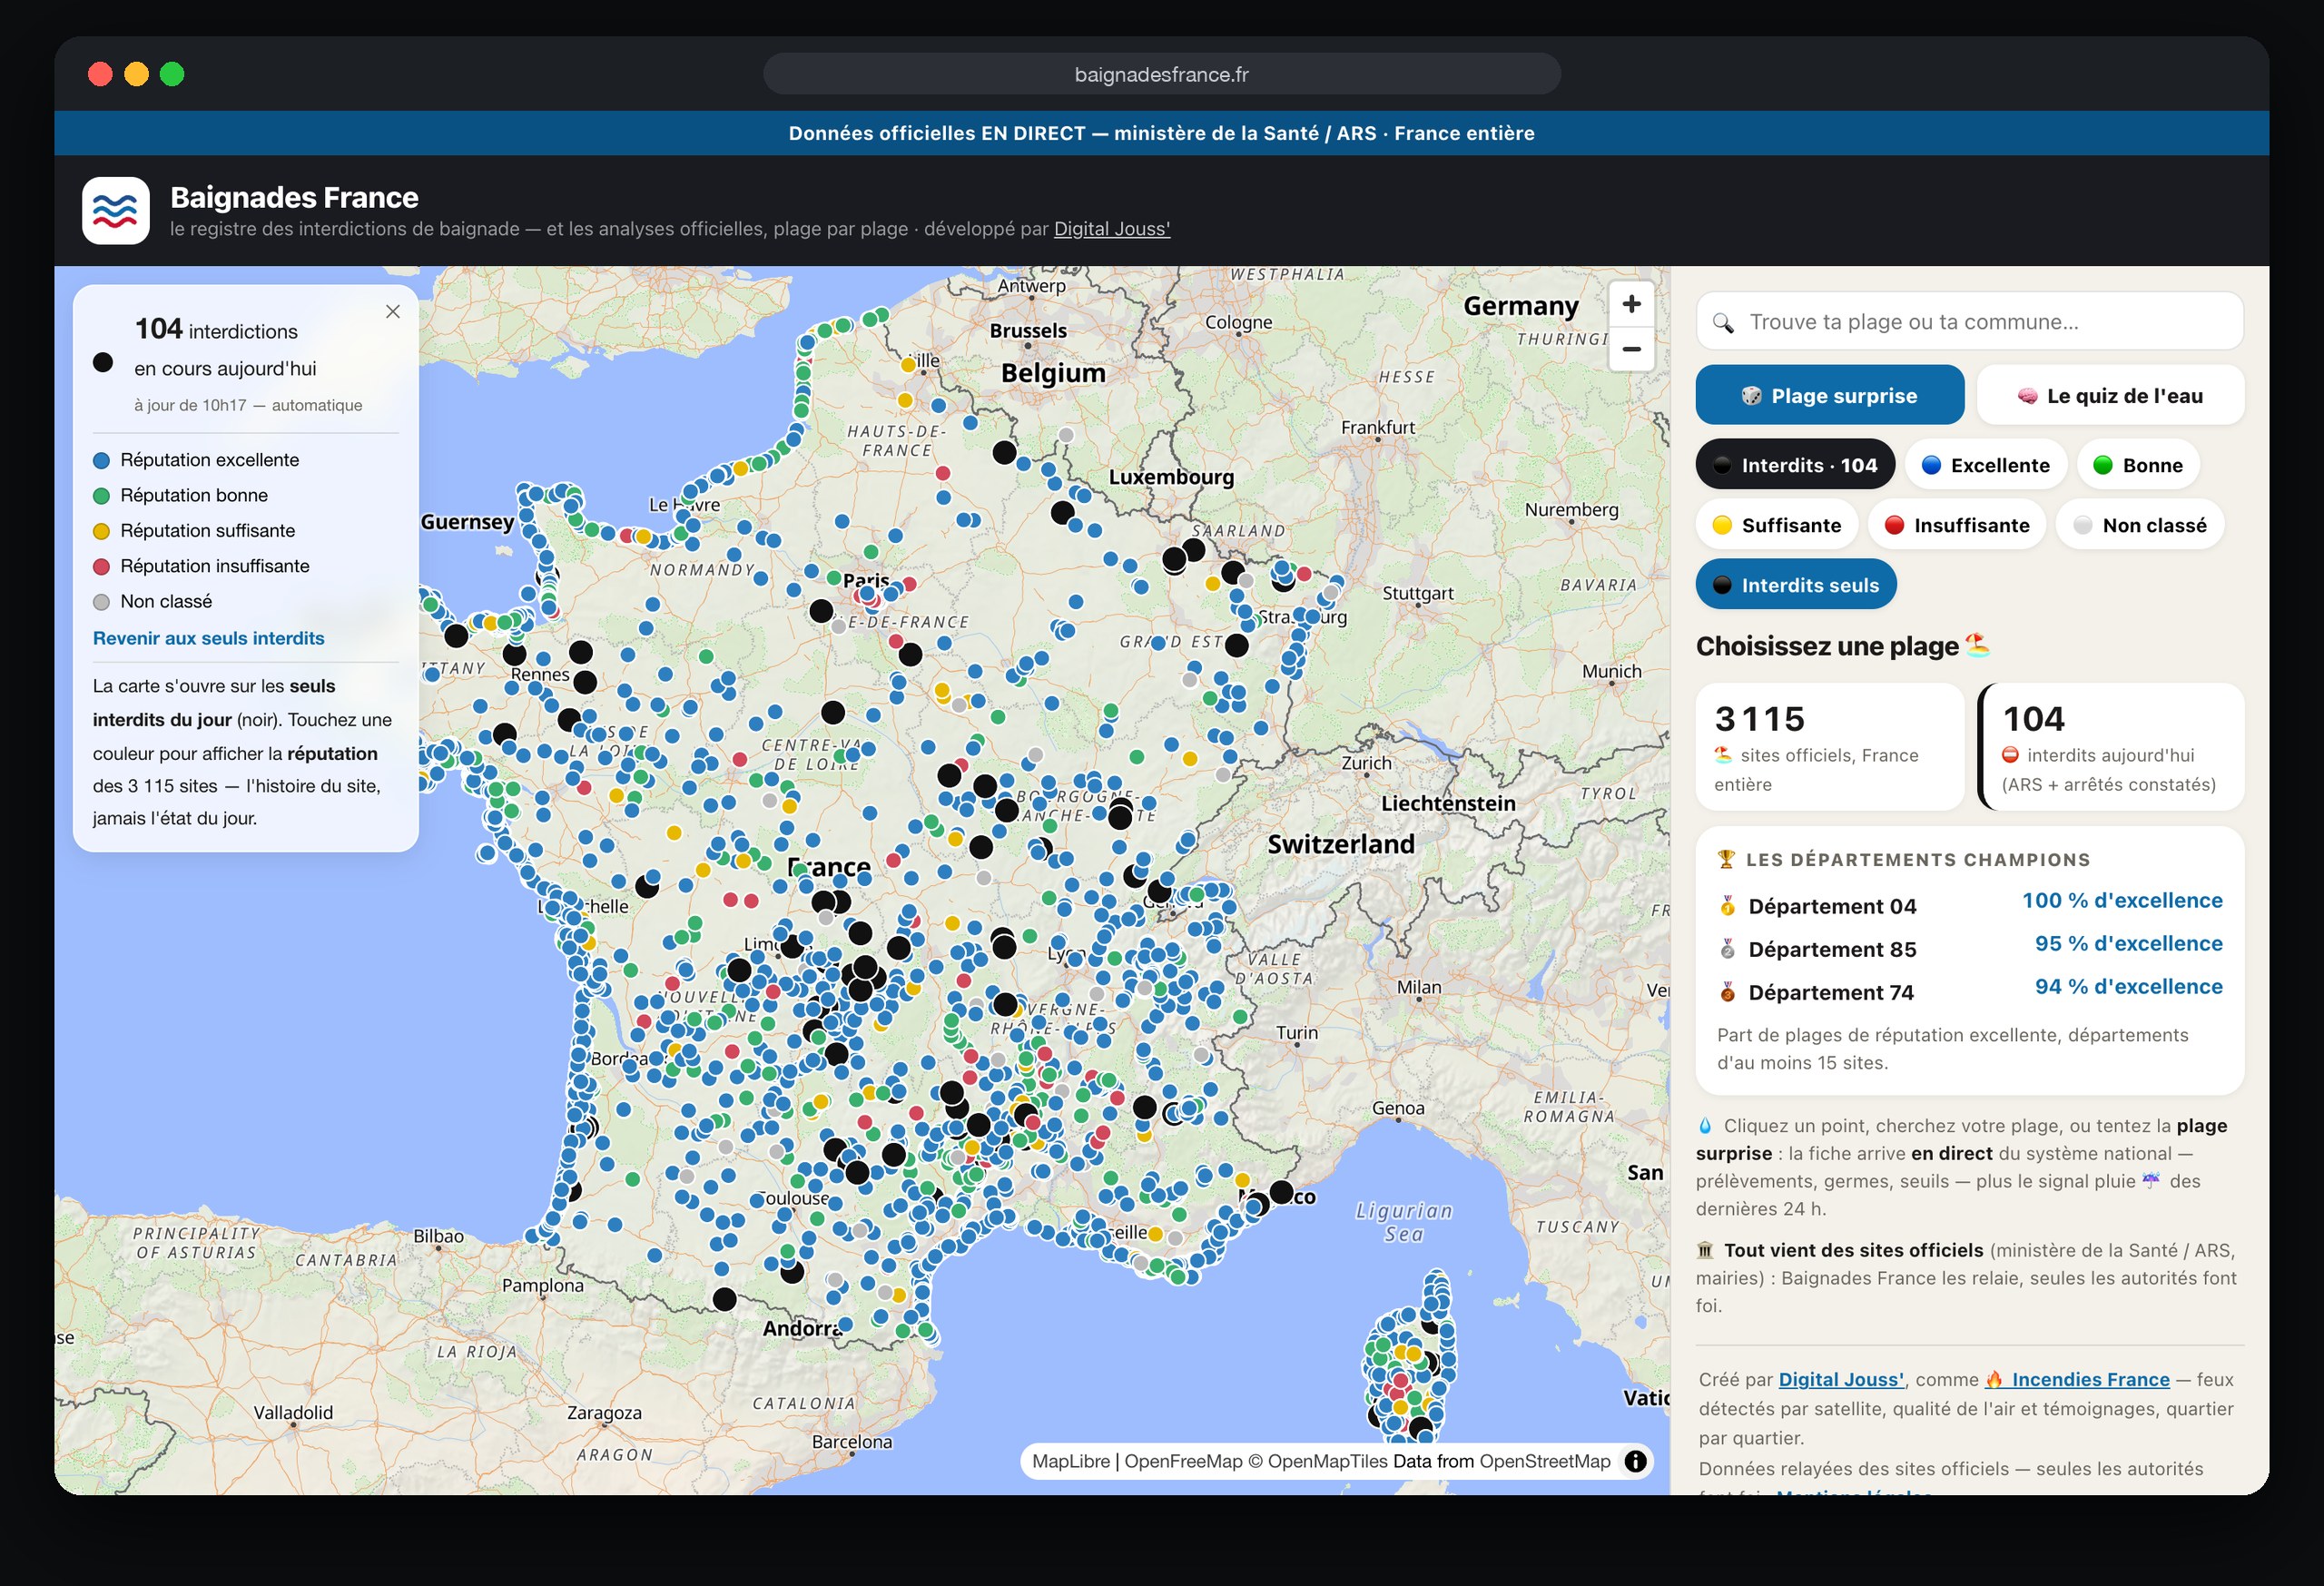Toggle the Interdits · 104 filter chip
2324x1586 pixels.
1795,465
